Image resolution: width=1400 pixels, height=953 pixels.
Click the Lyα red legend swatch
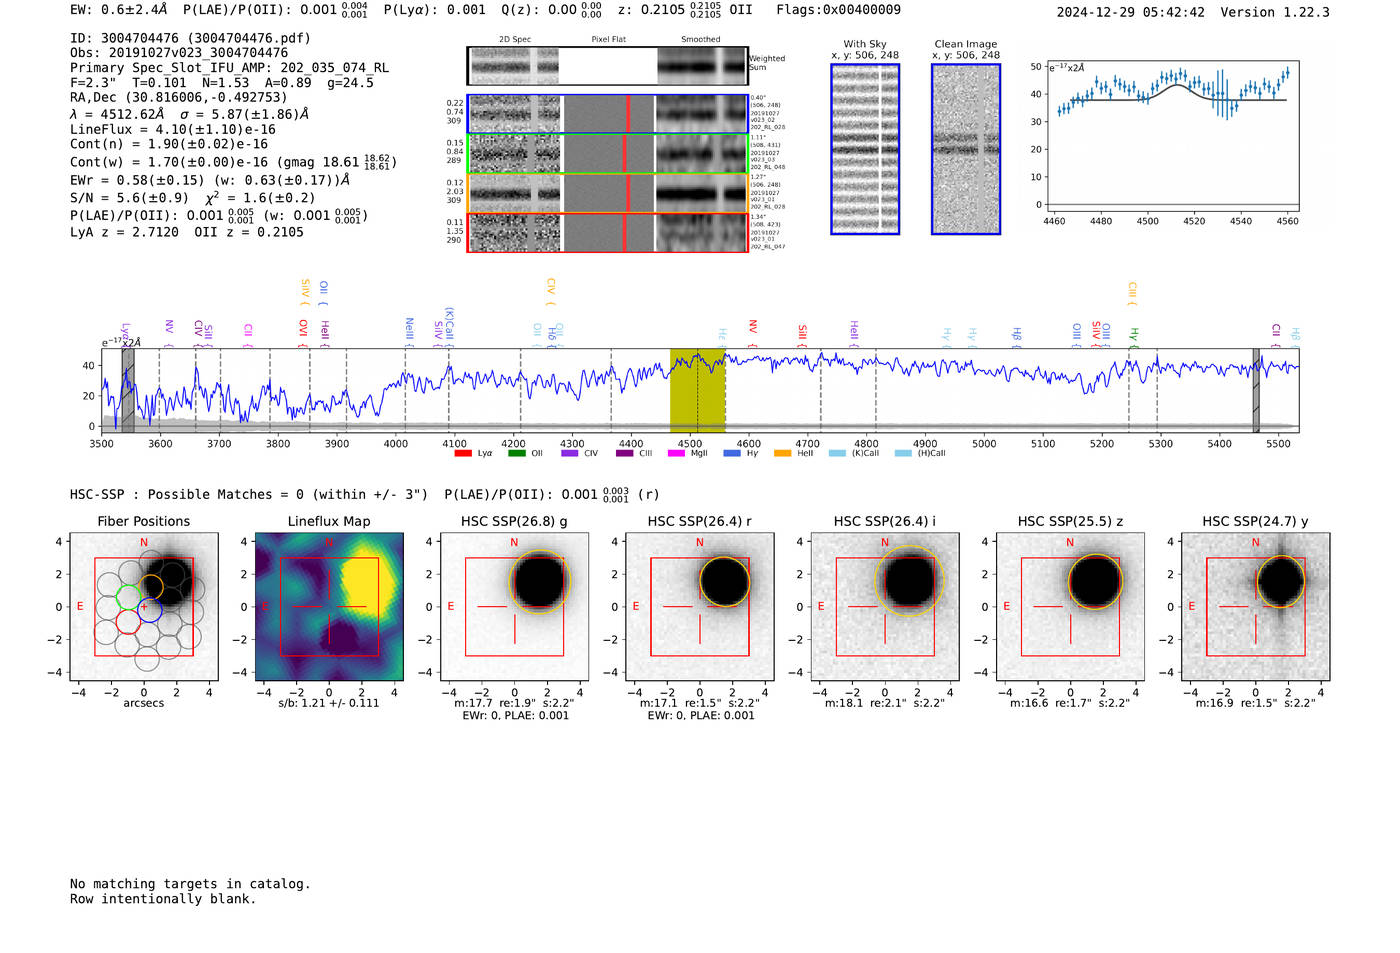[462, 453]
